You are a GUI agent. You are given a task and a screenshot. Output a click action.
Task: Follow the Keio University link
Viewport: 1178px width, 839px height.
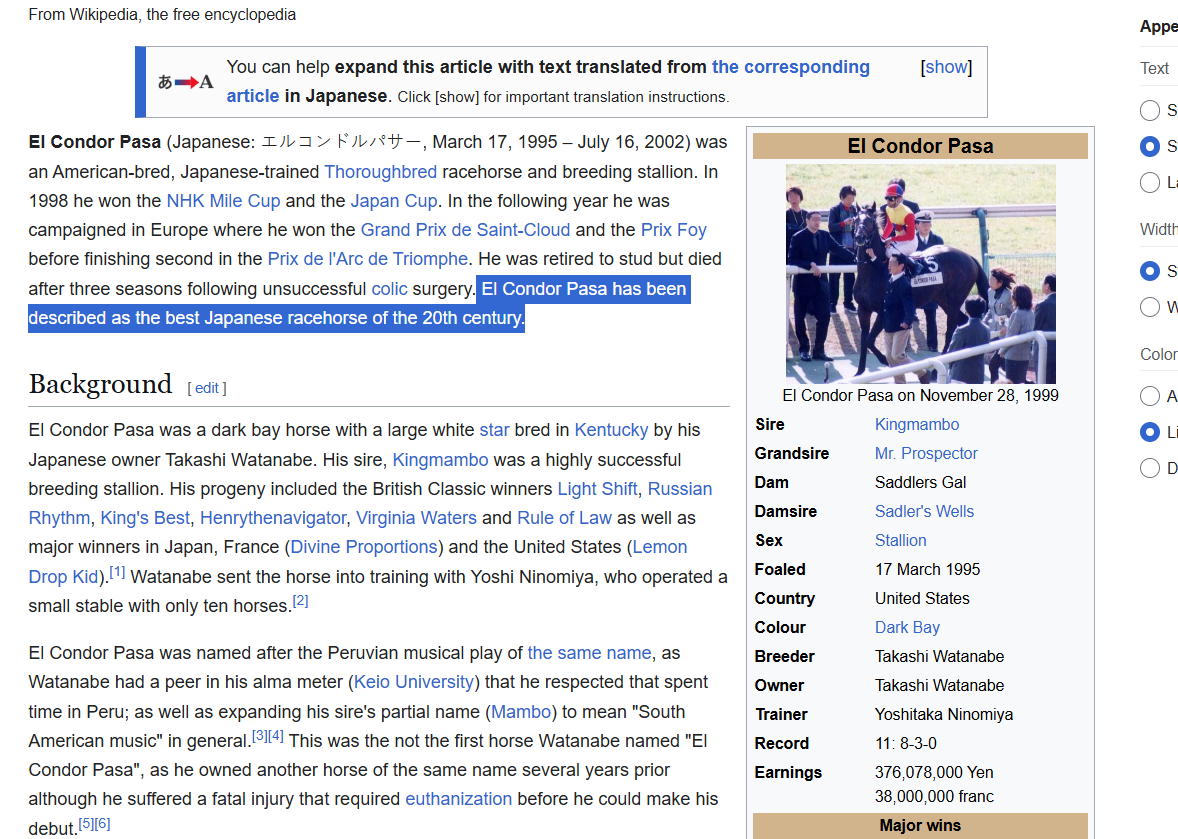414,682
